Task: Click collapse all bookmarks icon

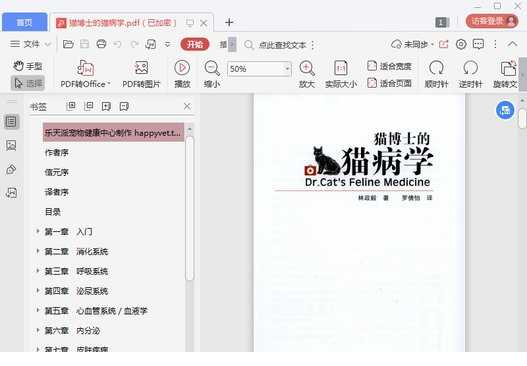Action: [88, 106]
